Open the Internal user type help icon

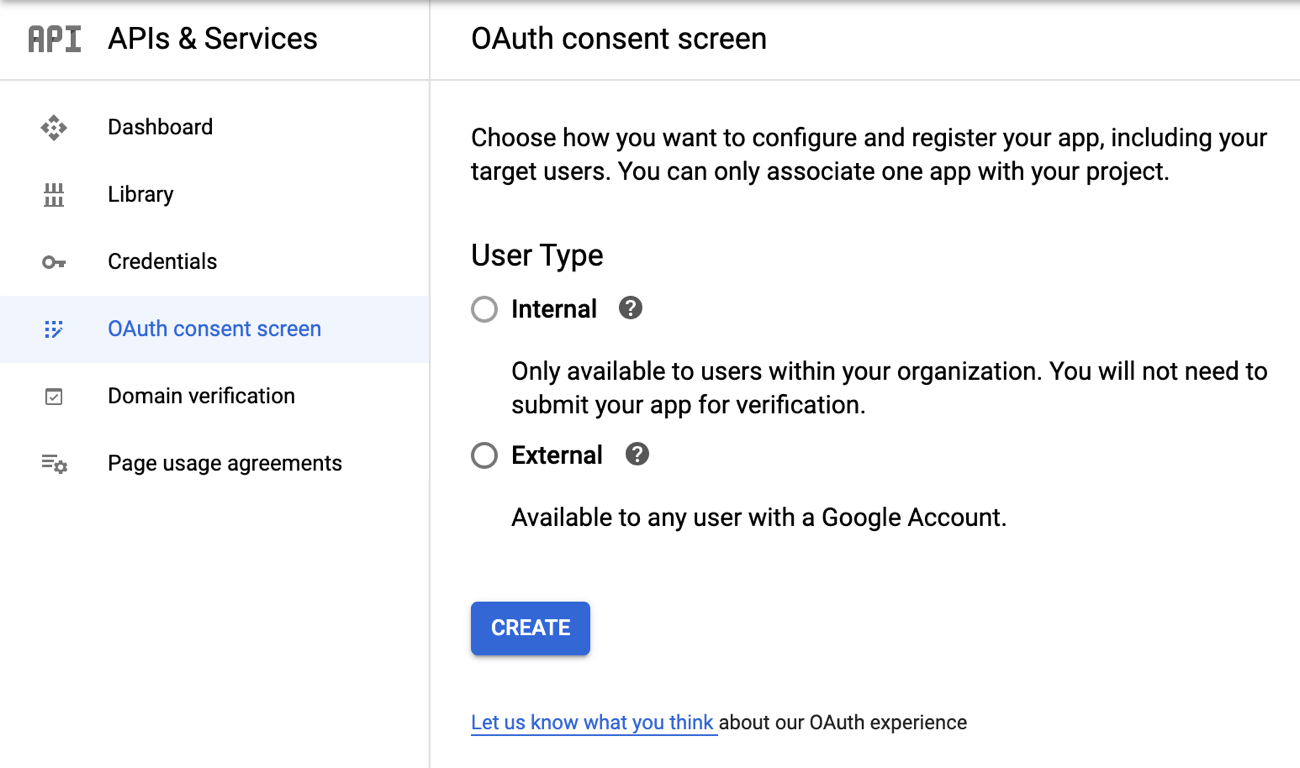click(x=630, y=309)
